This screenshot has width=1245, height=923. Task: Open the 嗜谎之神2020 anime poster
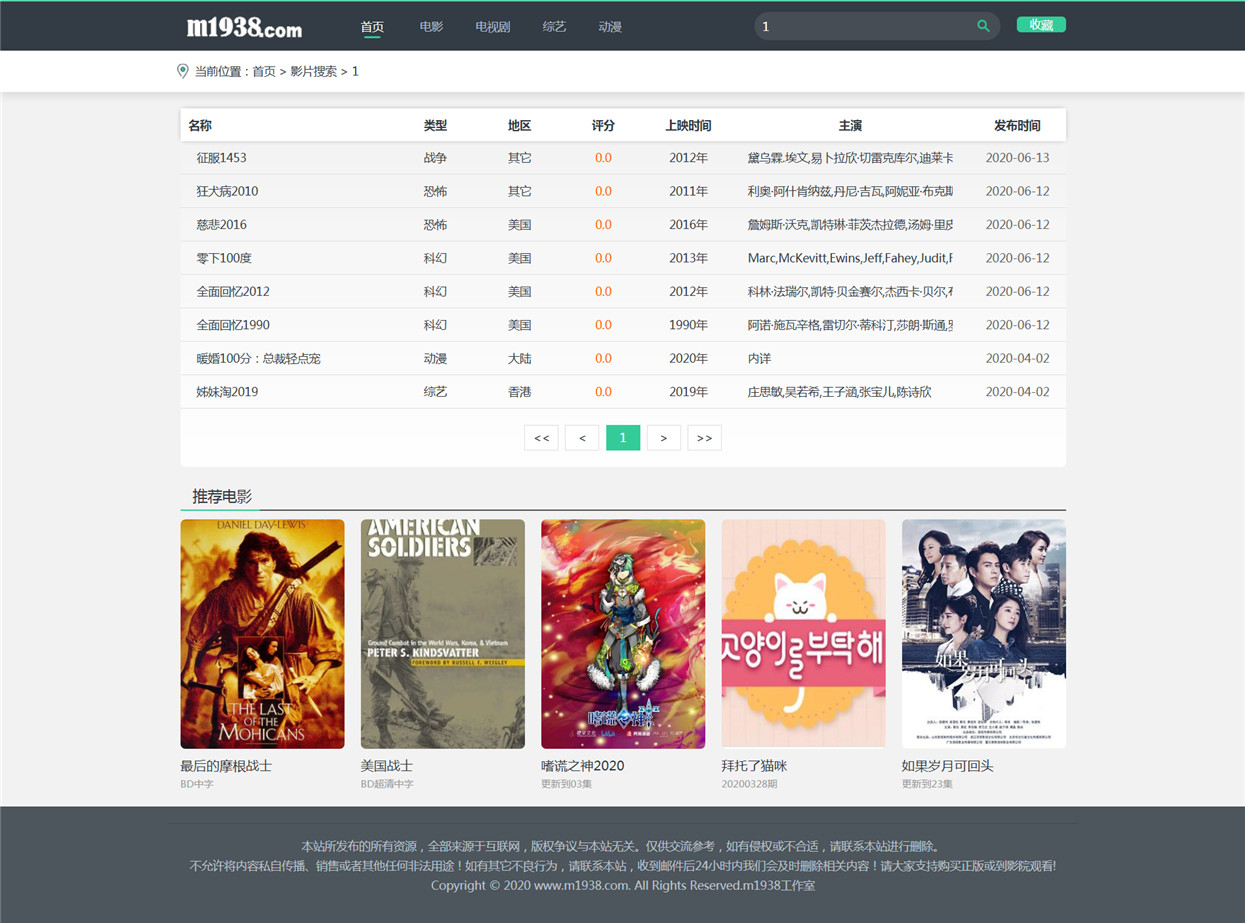(x=623, y=634)
